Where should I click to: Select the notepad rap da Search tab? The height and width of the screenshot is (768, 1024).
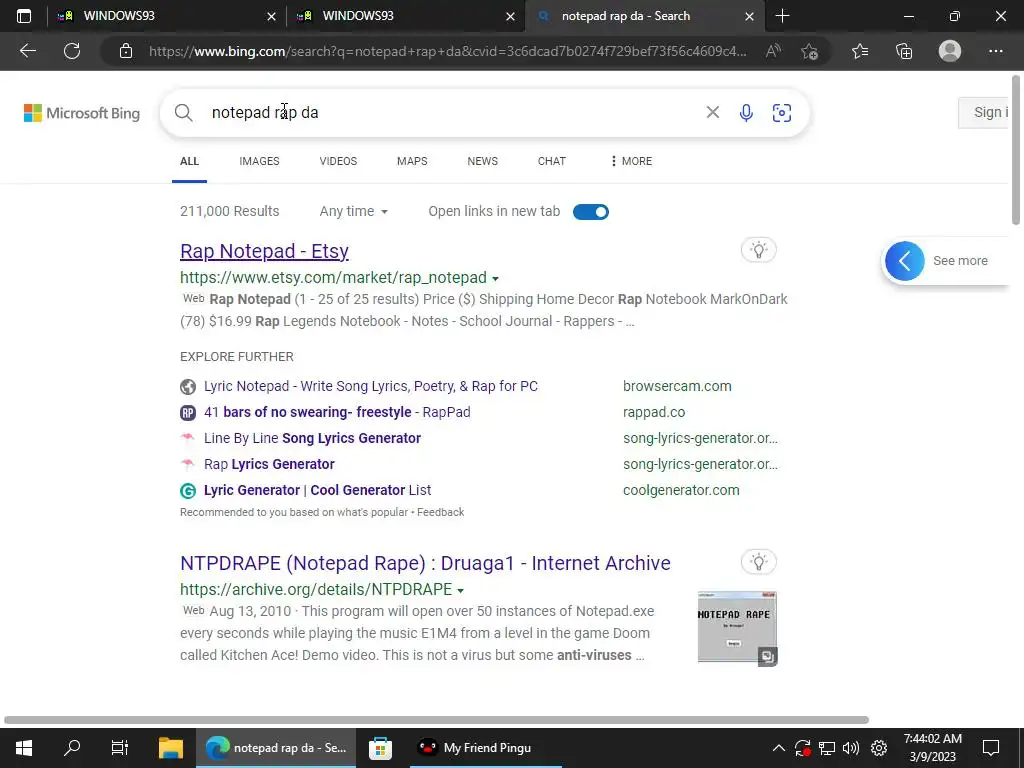click(645, 16)
